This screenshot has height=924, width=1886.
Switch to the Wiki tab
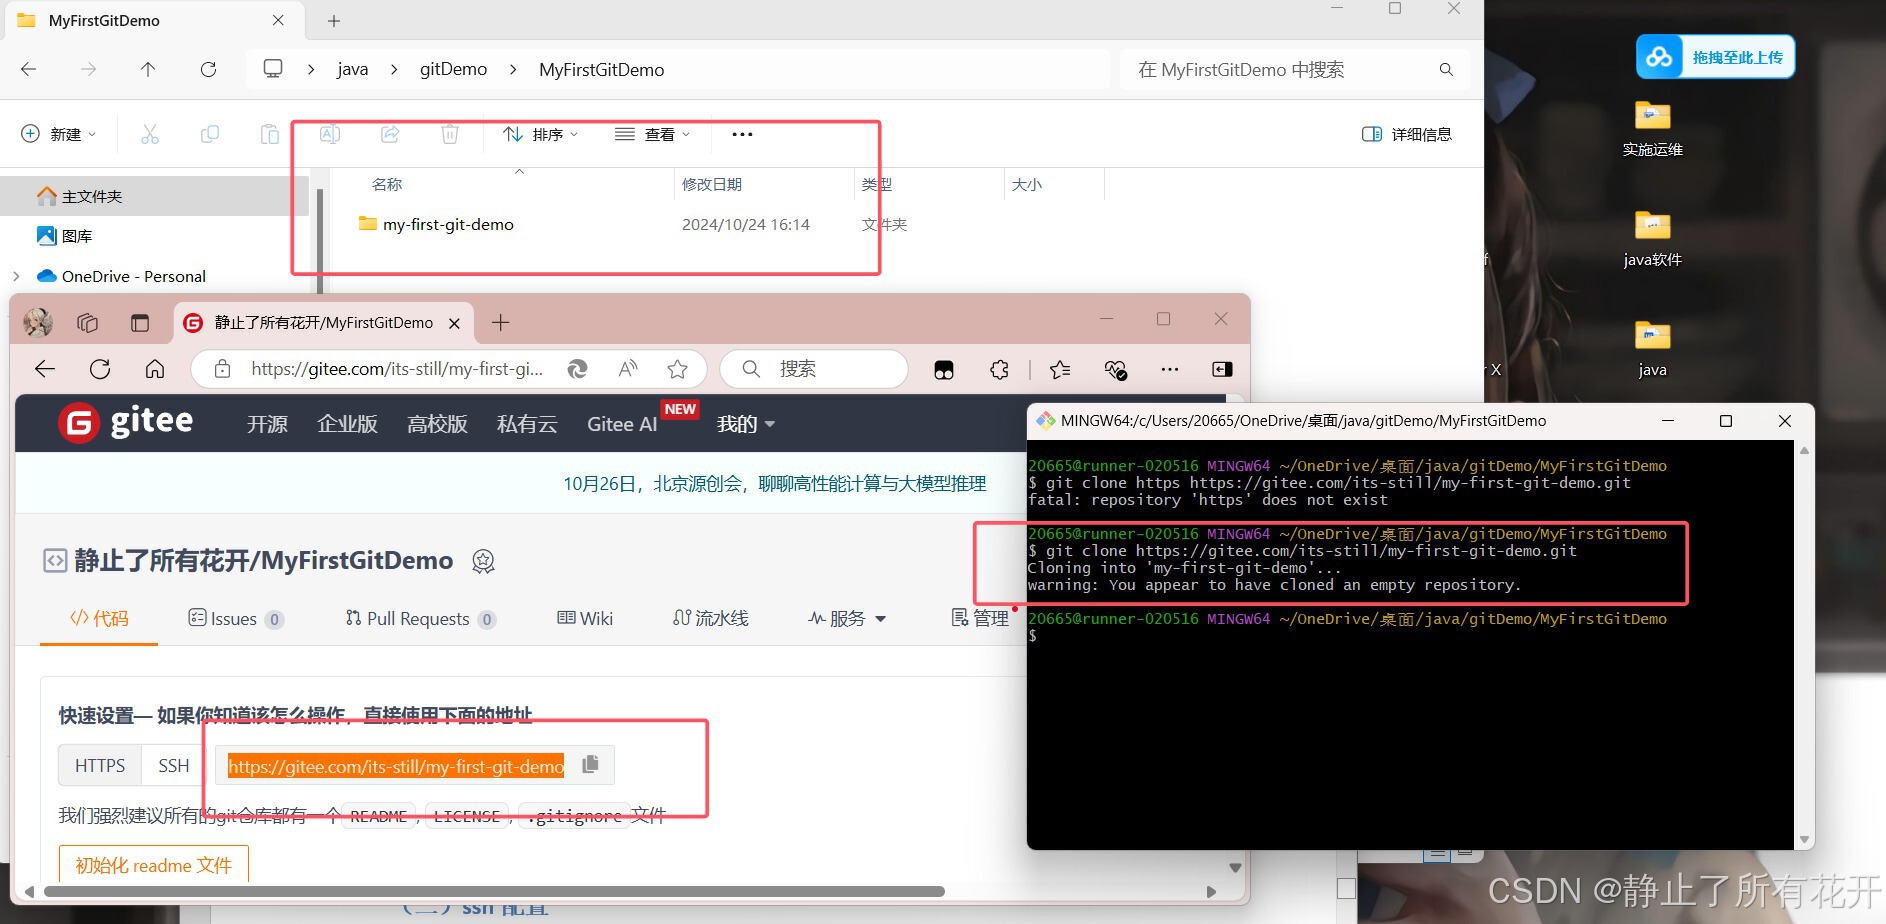(585, 618)
